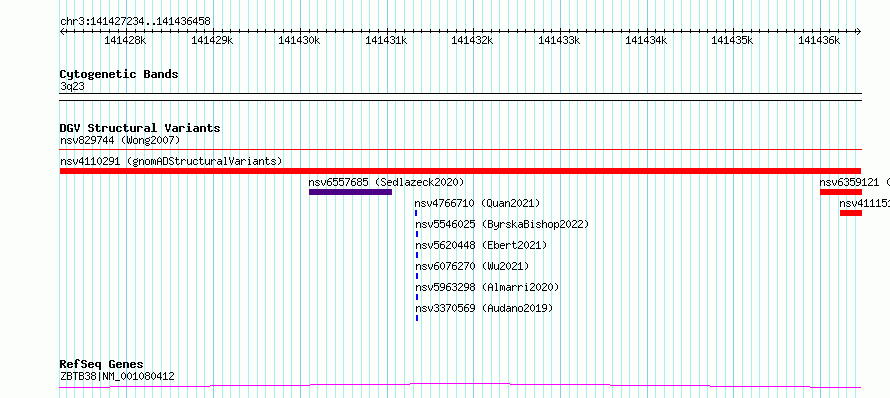Click the blue nsv5546025 (ByrskaBishop2022) marker
The width and height of the screenshot is (890, 398).
click(417, 234)
